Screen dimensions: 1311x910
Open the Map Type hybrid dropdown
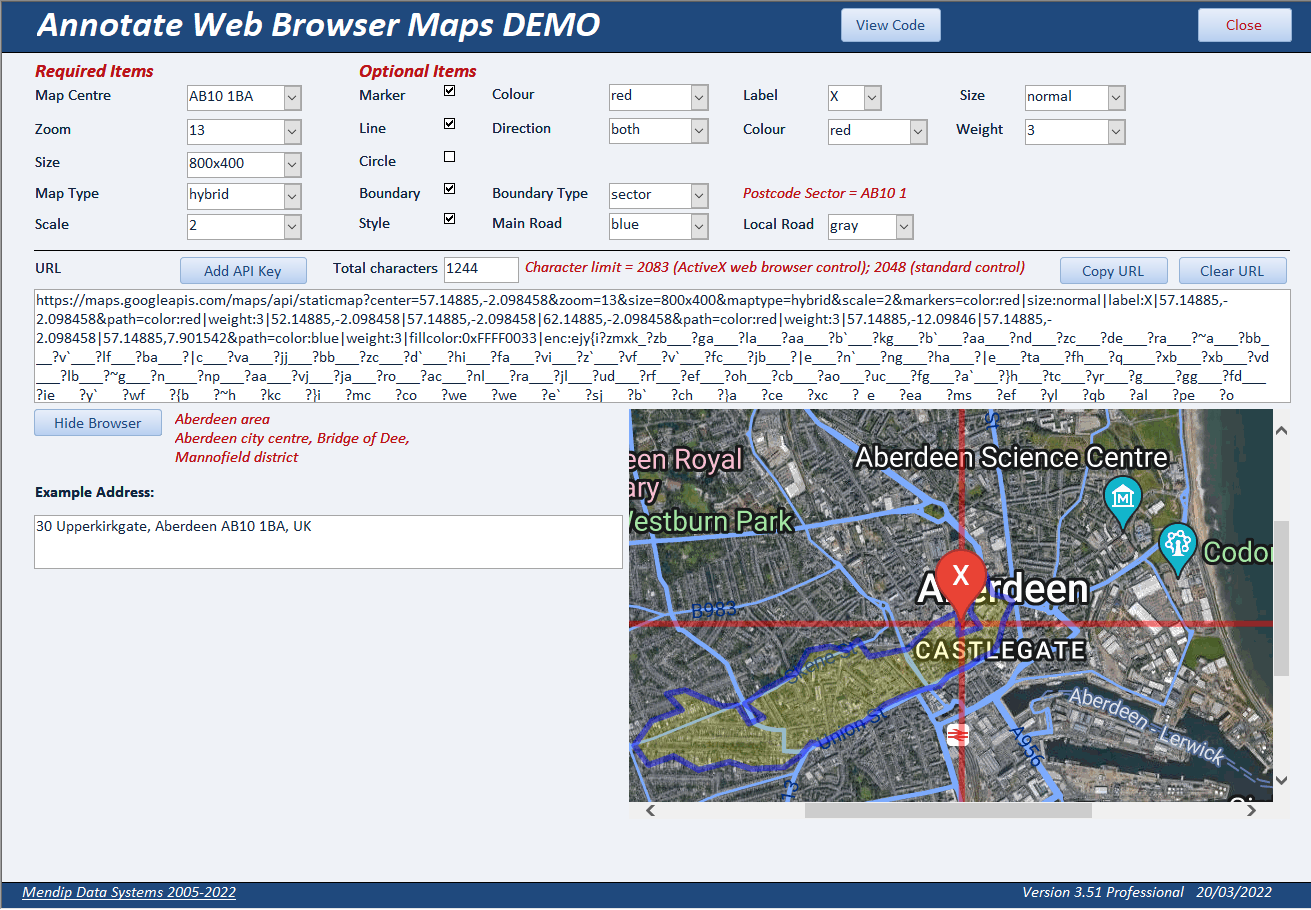click(292, 195)
